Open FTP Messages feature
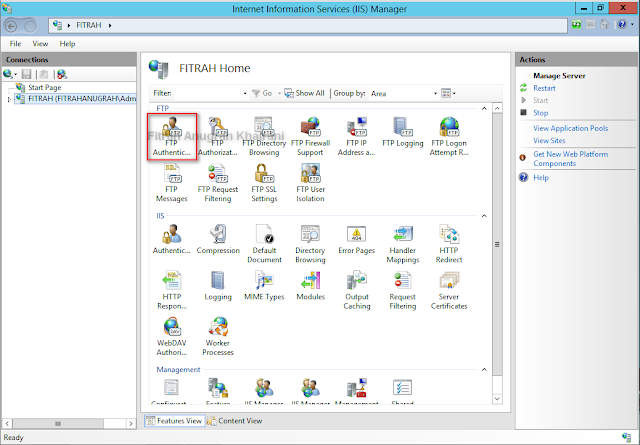Image resolution: width=640 pixels, height=445 pixels. pyautogui.click(x=171, y=183)
